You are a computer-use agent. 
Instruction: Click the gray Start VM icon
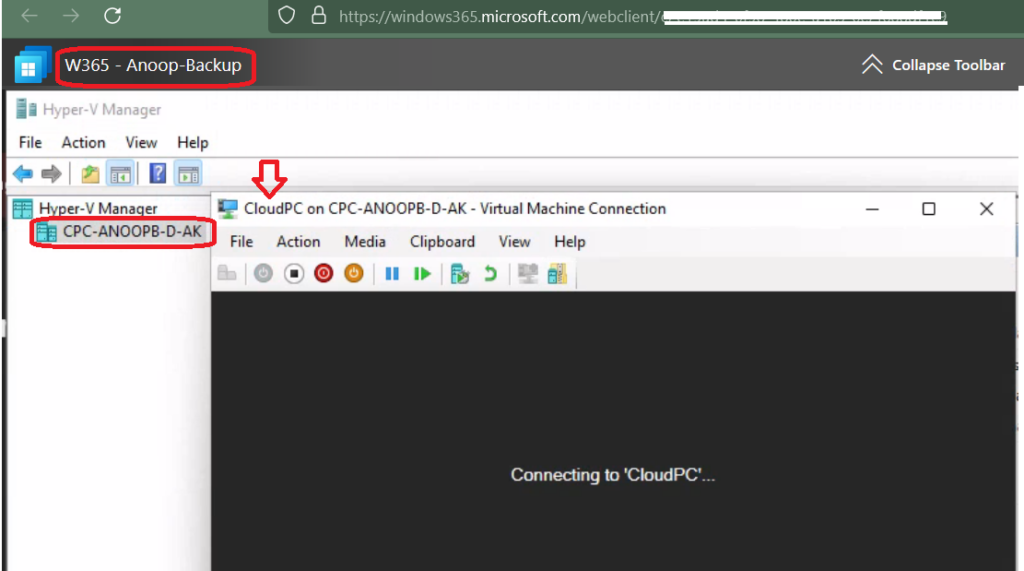263,273
